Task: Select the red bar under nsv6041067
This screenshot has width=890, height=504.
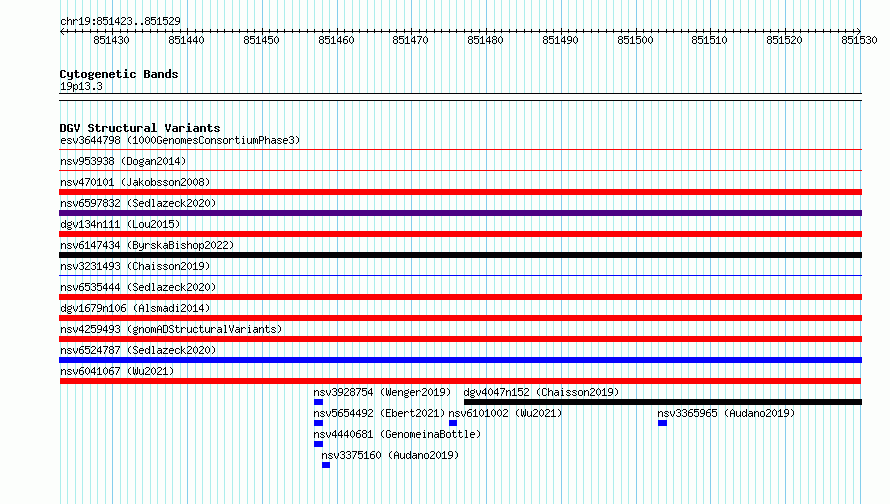Action: pyautogui.click(x=460, y=381)
